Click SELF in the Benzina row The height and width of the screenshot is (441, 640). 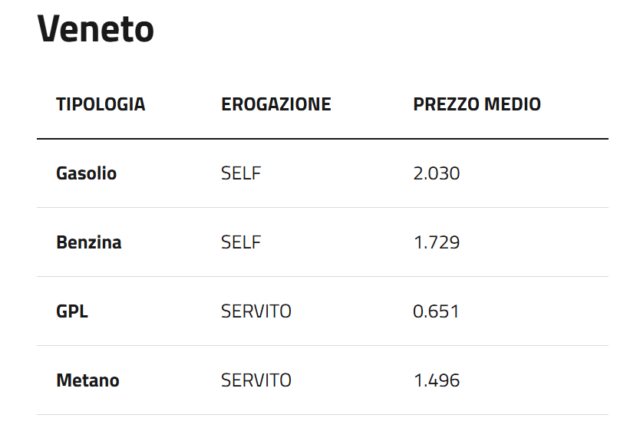tap(240, 242)
